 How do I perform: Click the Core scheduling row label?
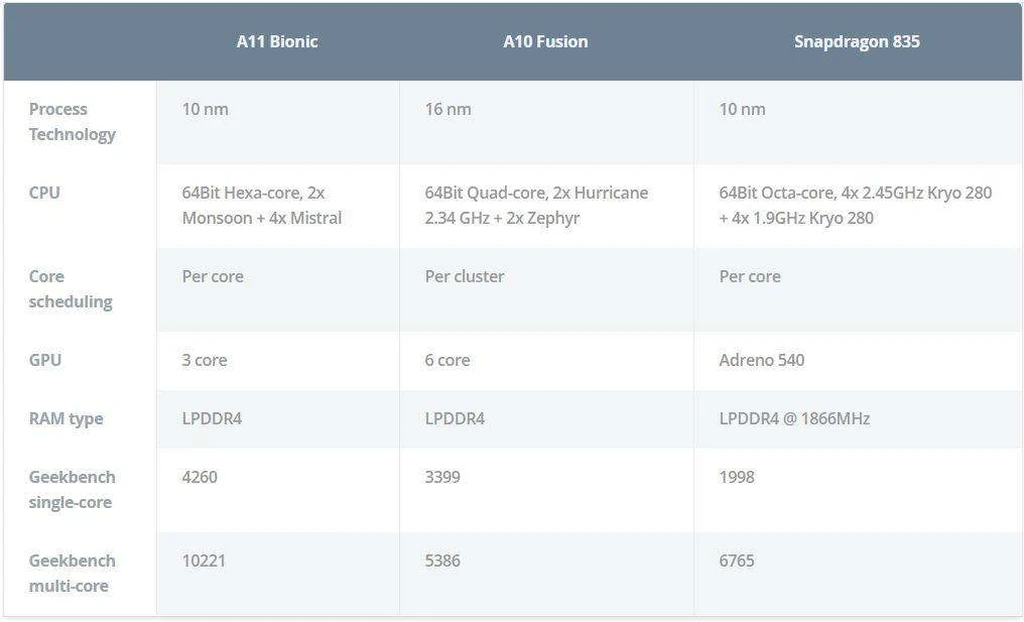coord(71,289)
